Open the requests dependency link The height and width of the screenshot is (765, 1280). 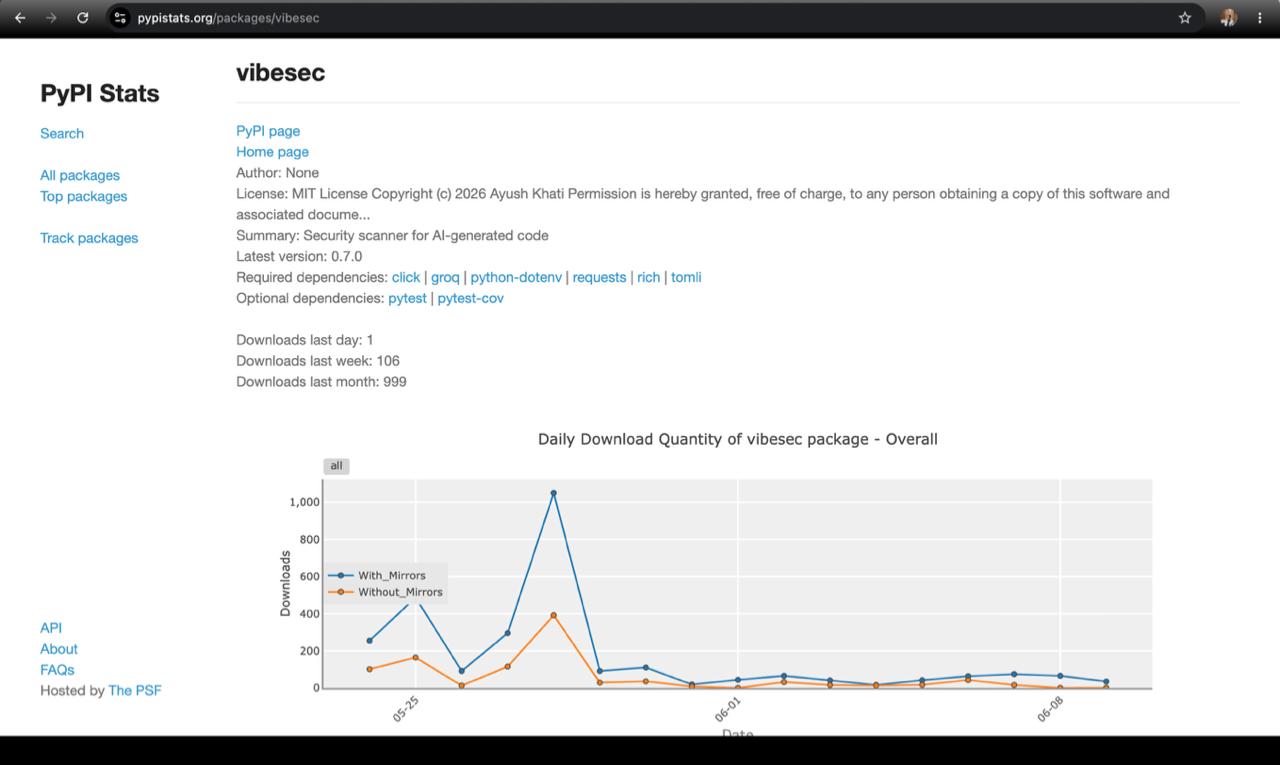[x=599, y=277]
